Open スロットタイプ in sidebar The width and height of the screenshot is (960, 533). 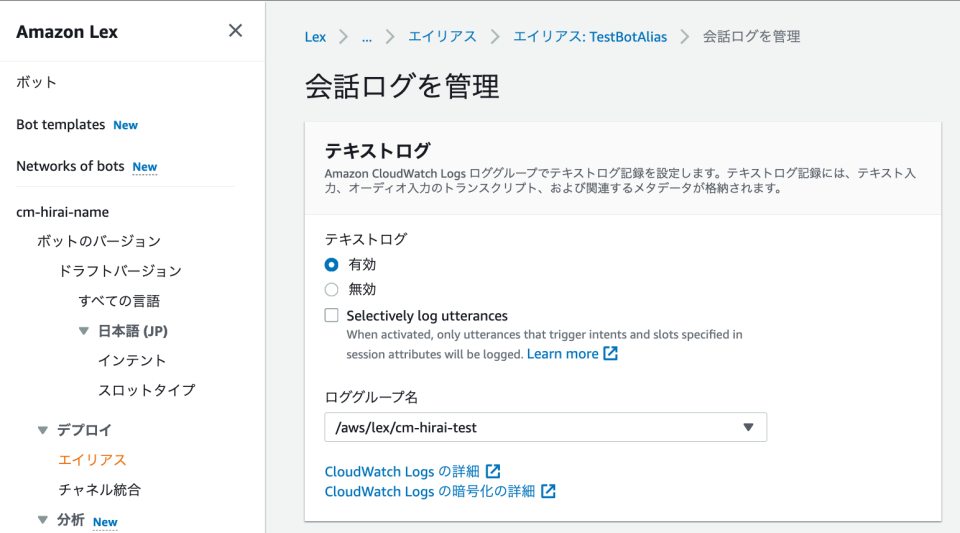147,390
